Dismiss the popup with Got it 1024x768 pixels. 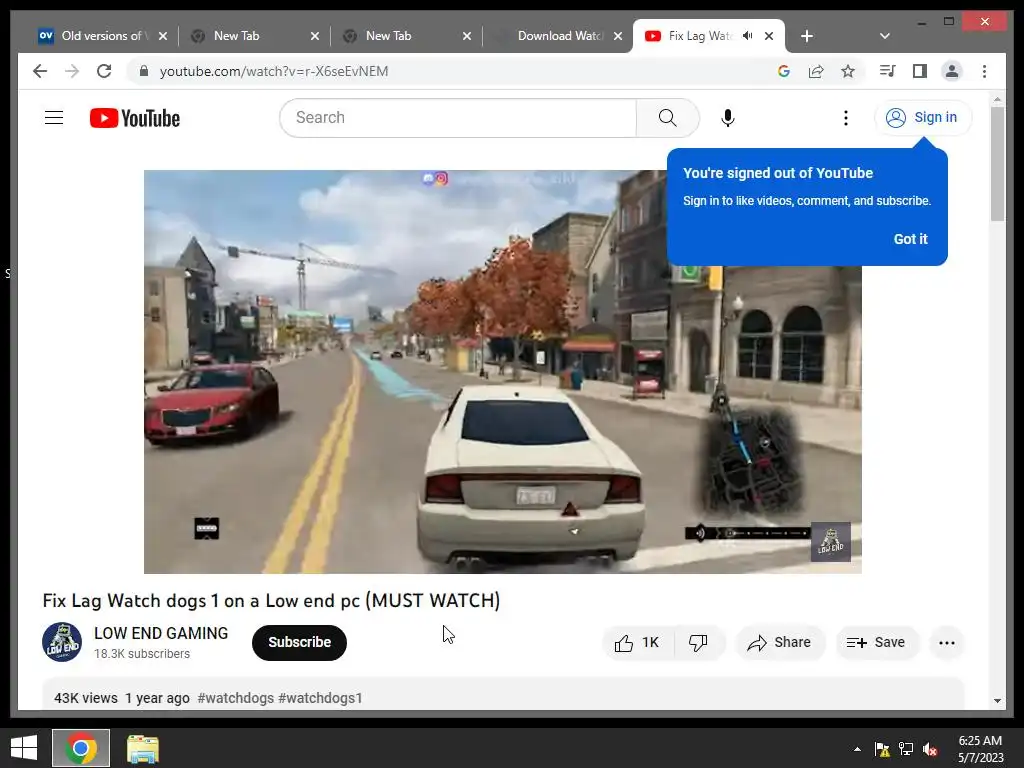click(910, 239)
